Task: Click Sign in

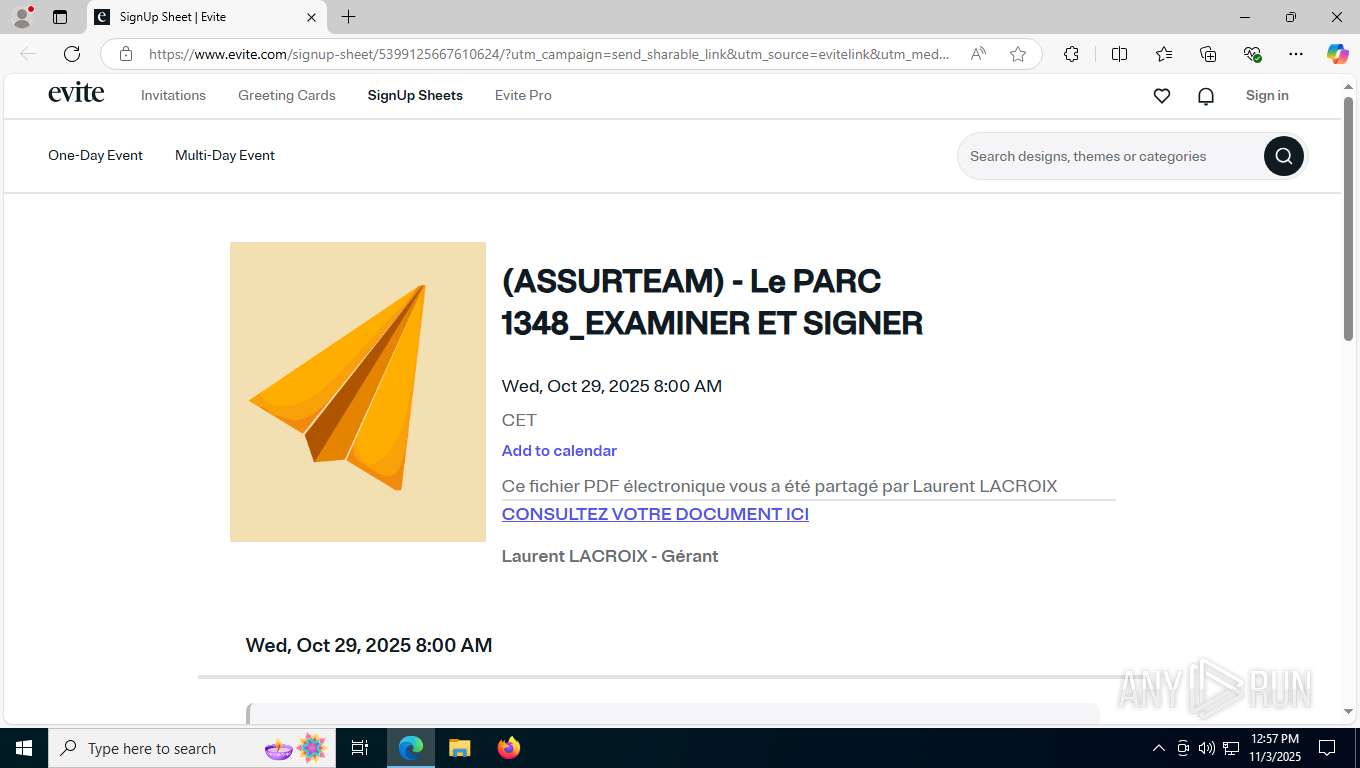Action: (x=1267, y=96)
